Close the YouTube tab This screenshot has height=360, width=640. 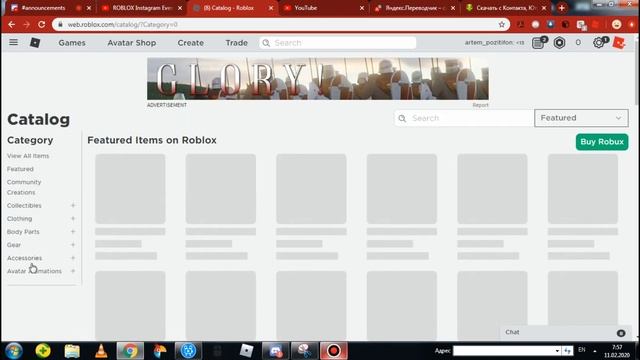362,8
